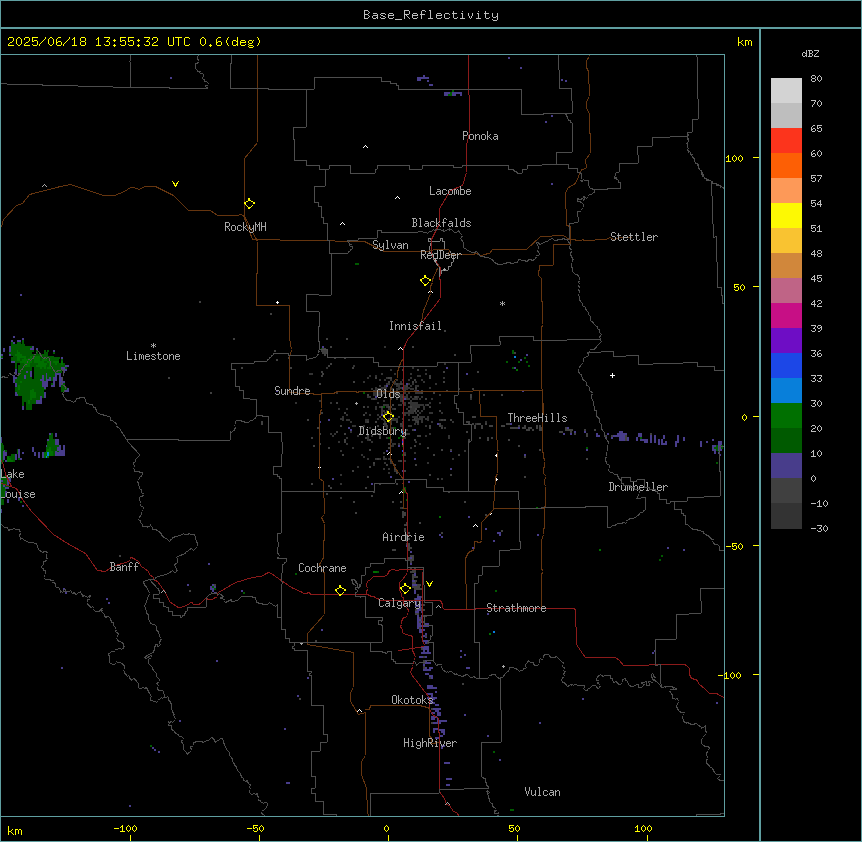Click the magenta 42 dBZ legend swatch
The width and height of the screenshot is (862, 842).
(x=786, y=315)
